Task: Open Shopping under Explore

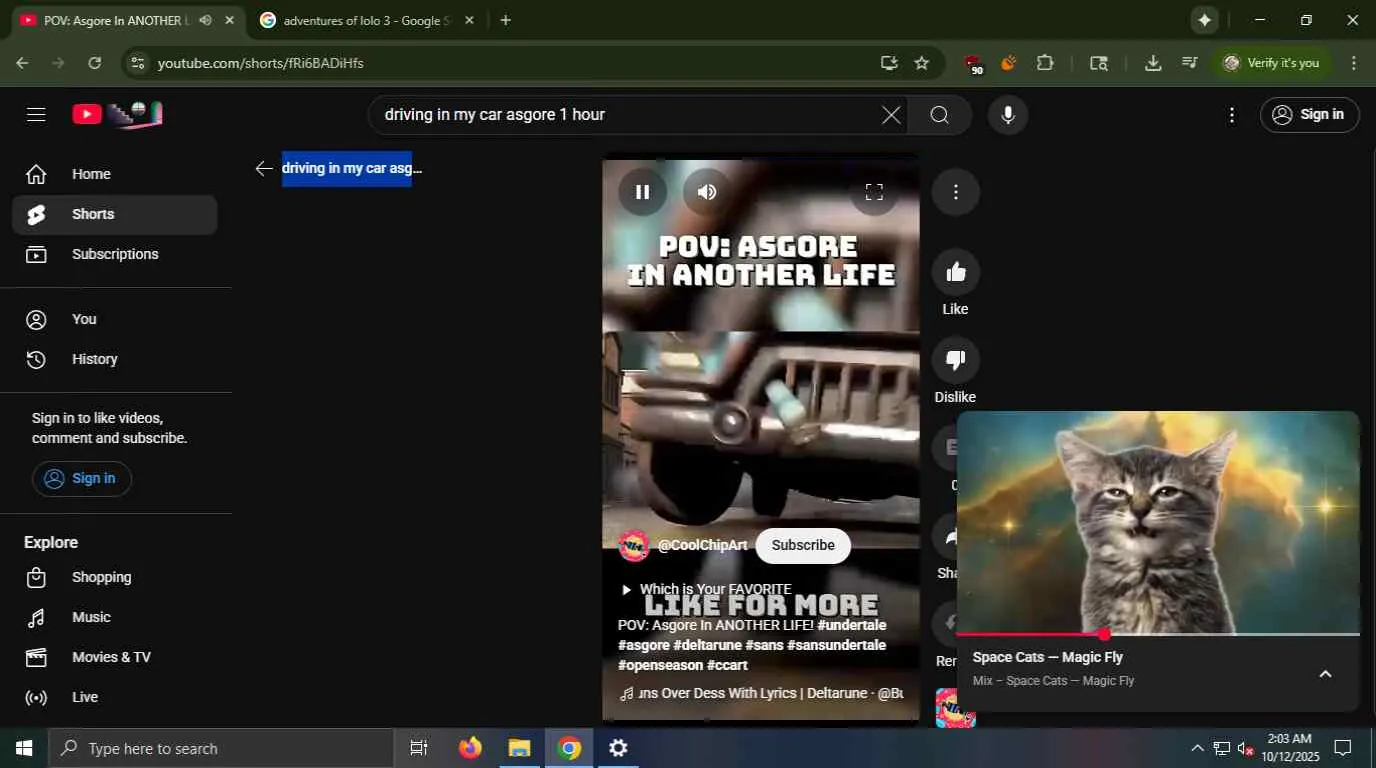Action: [114, 577]
